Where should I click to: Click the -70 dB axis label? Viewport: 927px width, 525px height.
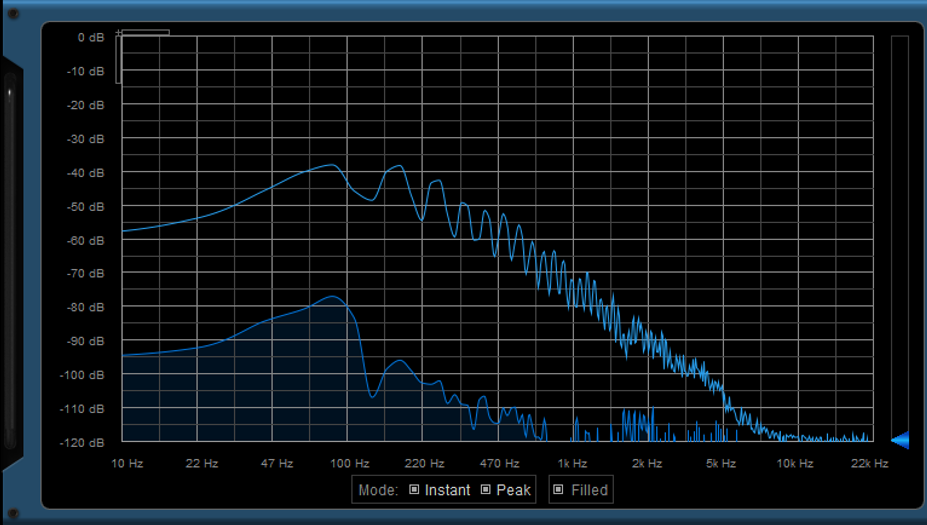[x=85, y=273]
